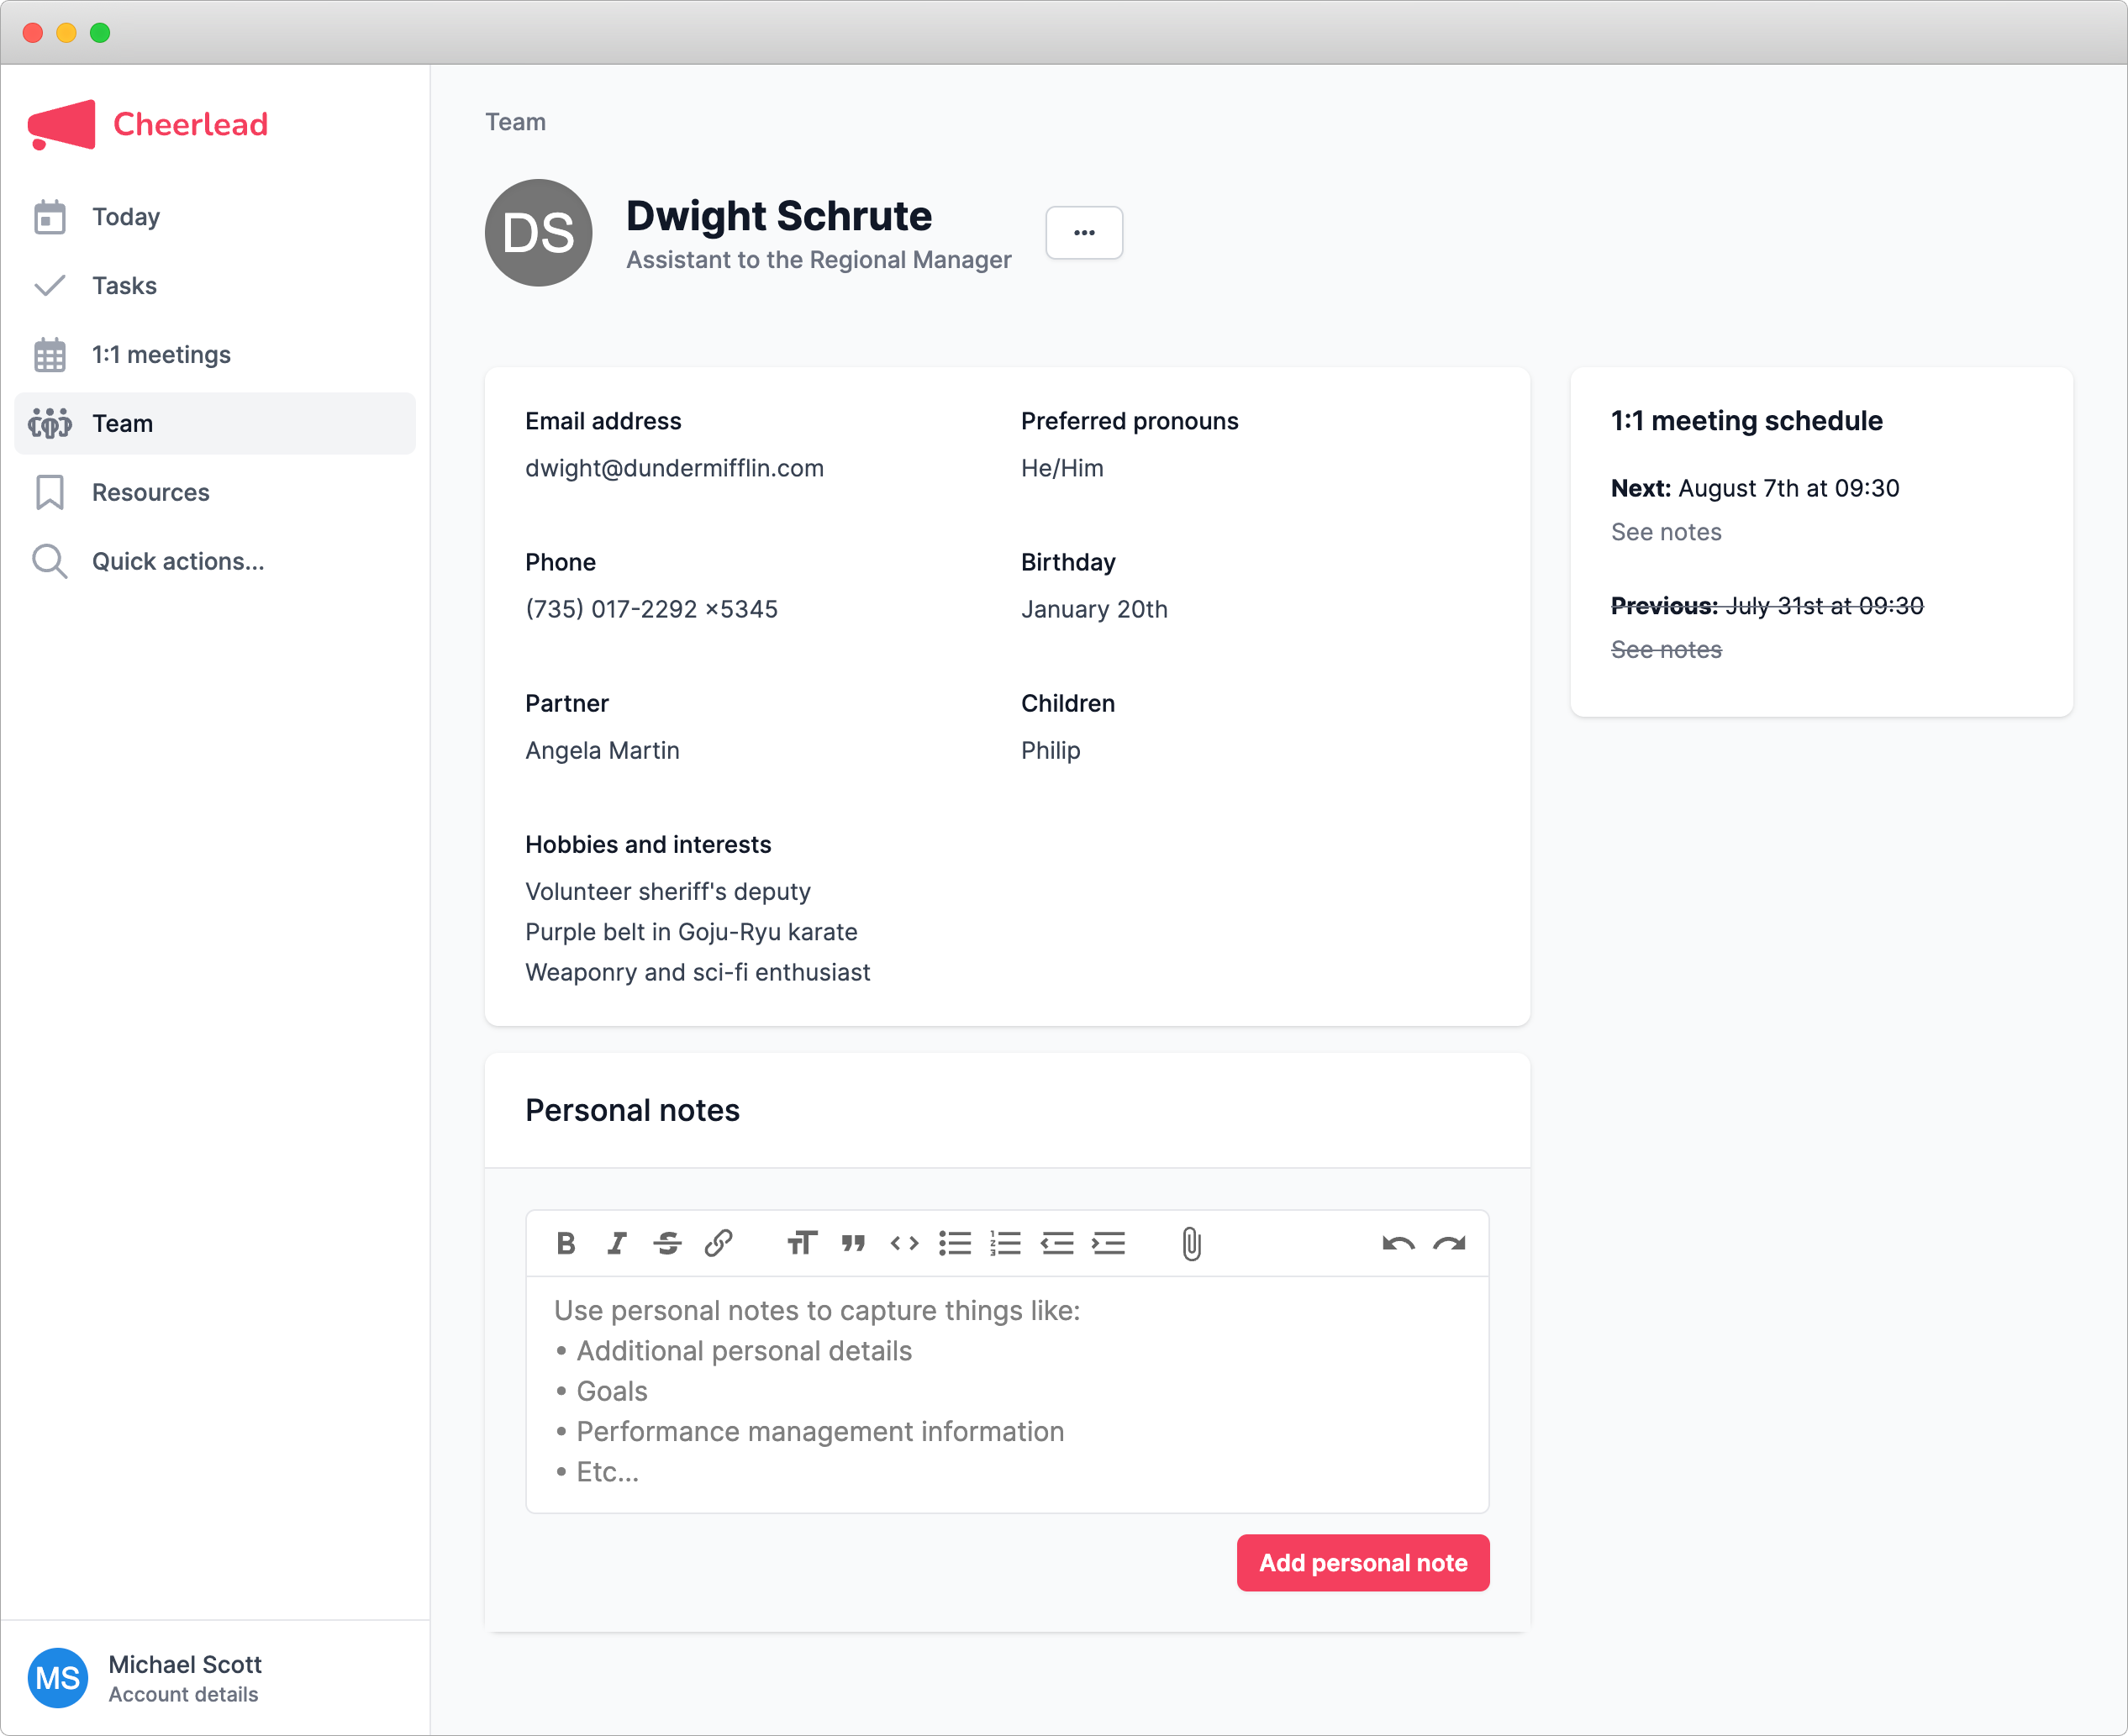This screenshot has width=2128, height=1736.
Task: Apply italic formatting in editor
Action: point(617,1243)
